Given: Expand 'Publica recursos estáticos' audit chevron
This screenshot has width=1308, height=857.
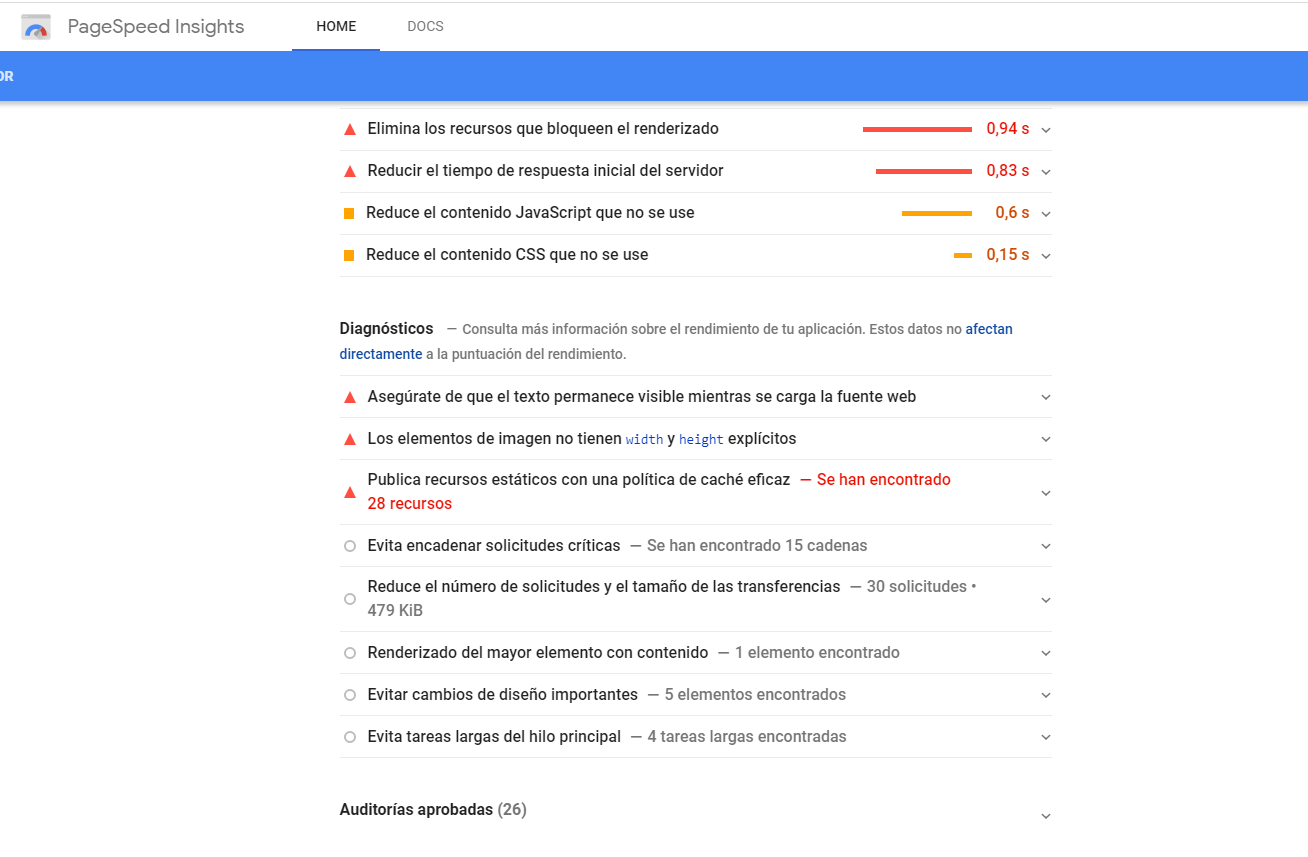Looking at the screenshot, I should [1046, 493].
